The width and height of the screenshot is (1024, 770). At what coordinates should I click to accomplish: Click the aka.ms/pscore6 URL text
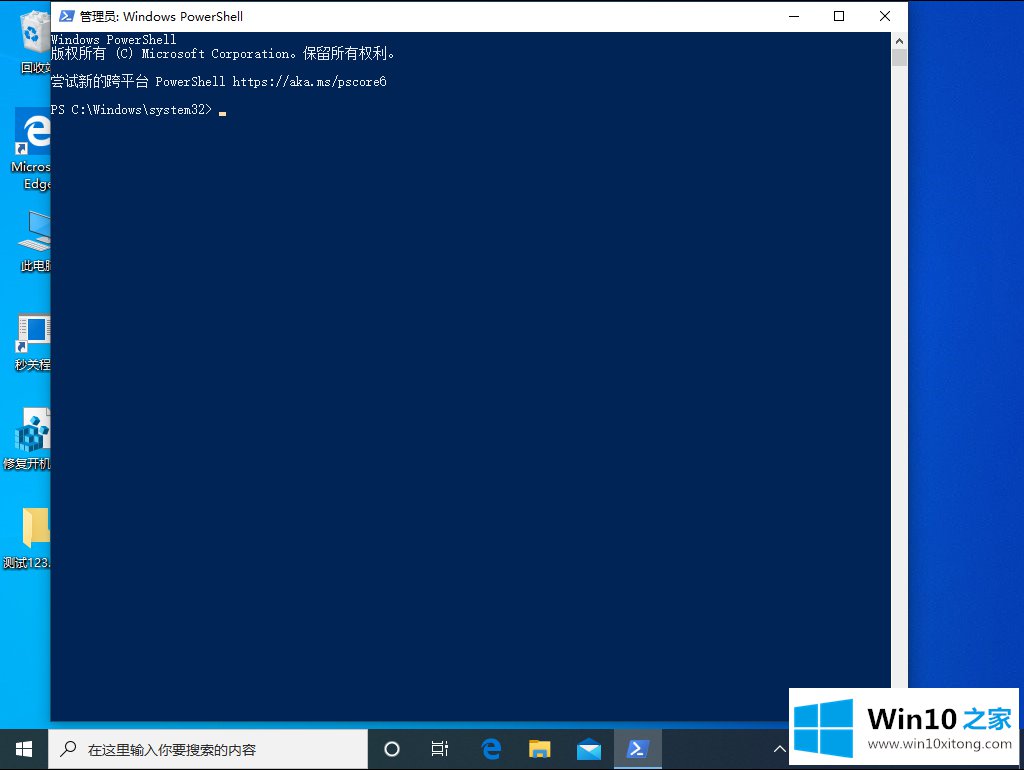(310, 82)
